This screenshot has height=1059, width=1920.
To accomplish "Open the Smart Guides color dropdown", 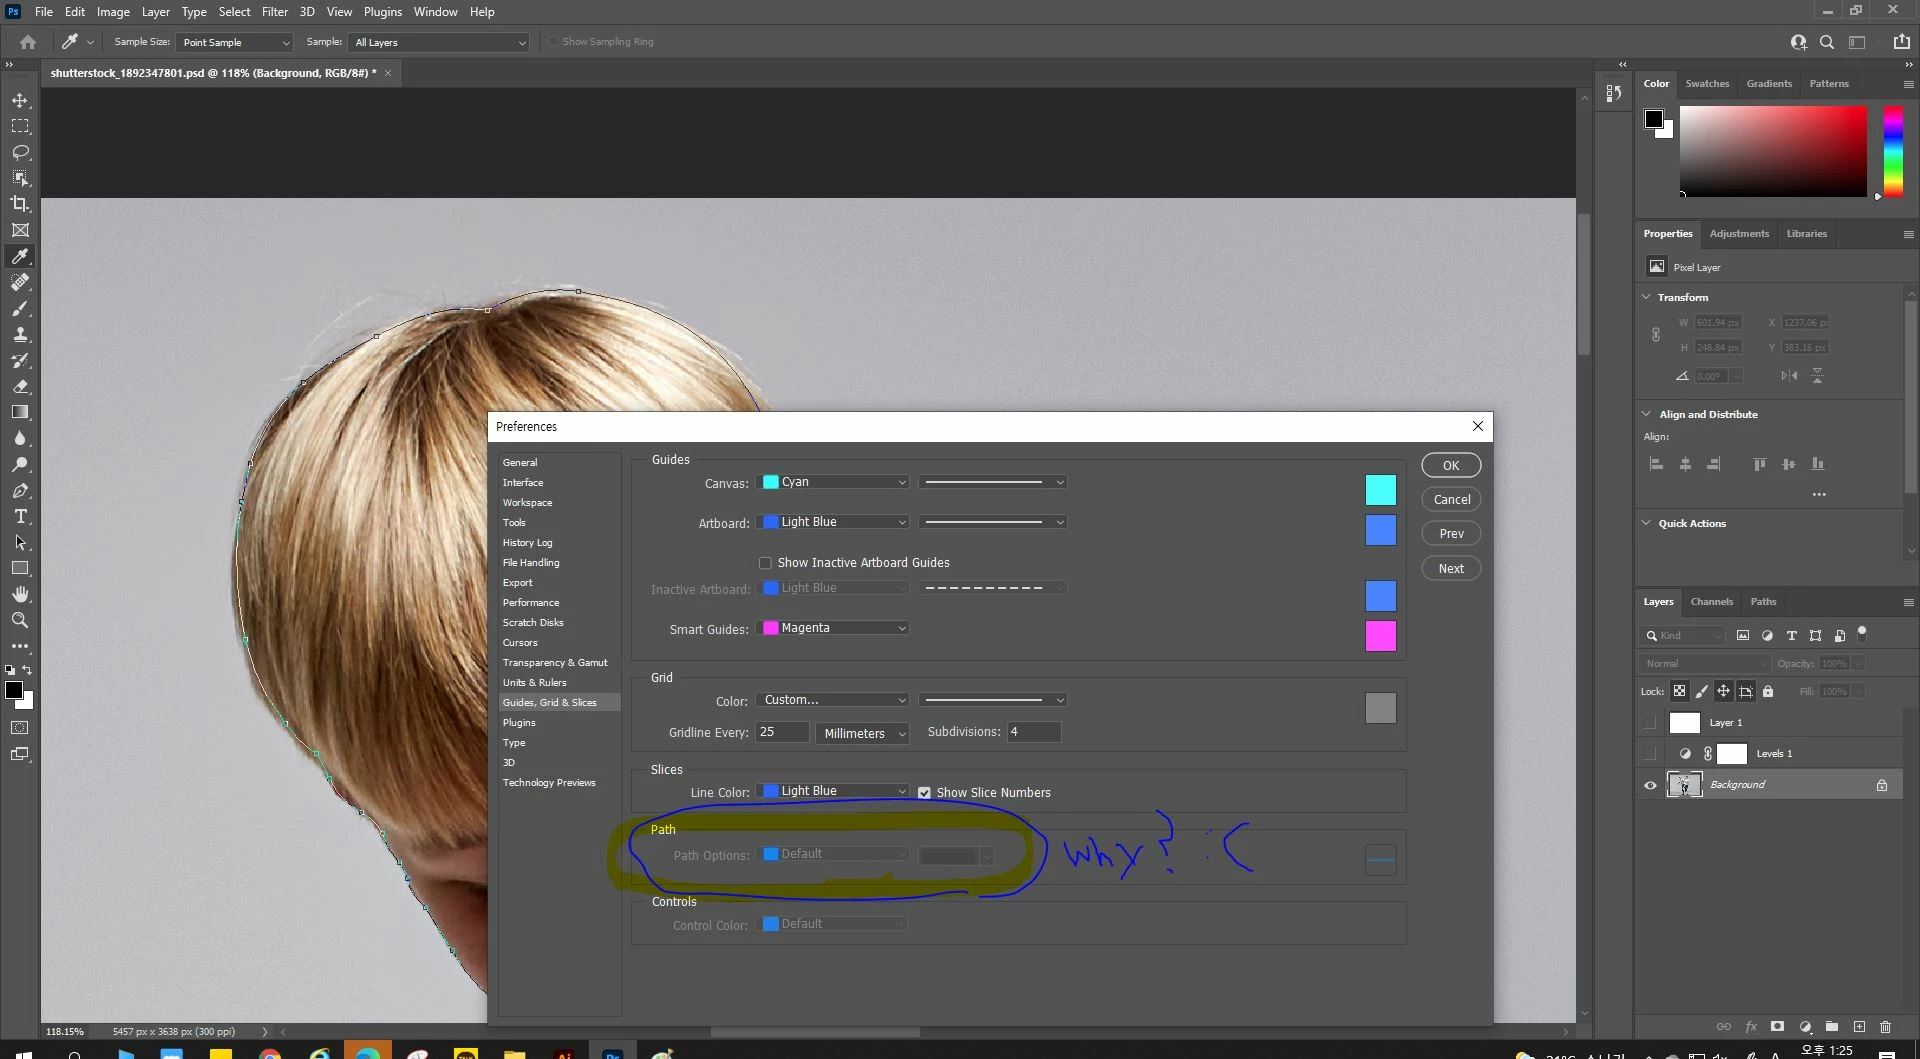I will pyautogui.click(x=834, y=628).
